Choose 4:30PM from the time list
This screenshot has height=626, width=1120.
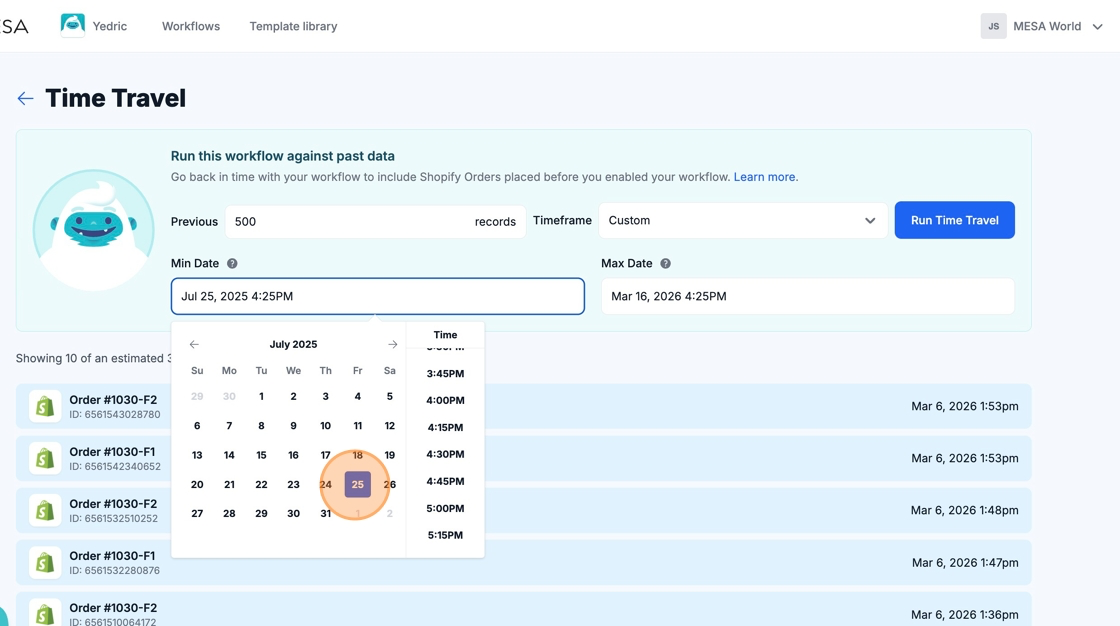445,454
